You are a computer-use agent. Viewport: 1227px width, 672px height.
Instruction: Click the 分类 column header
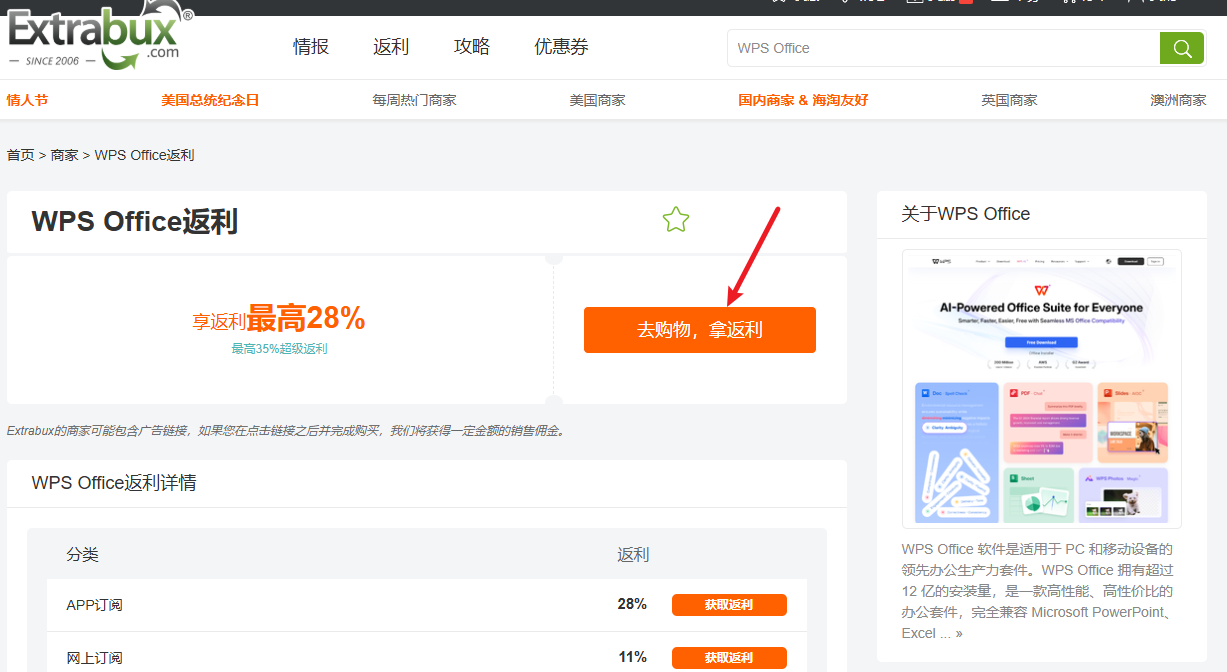coord(83,555)
